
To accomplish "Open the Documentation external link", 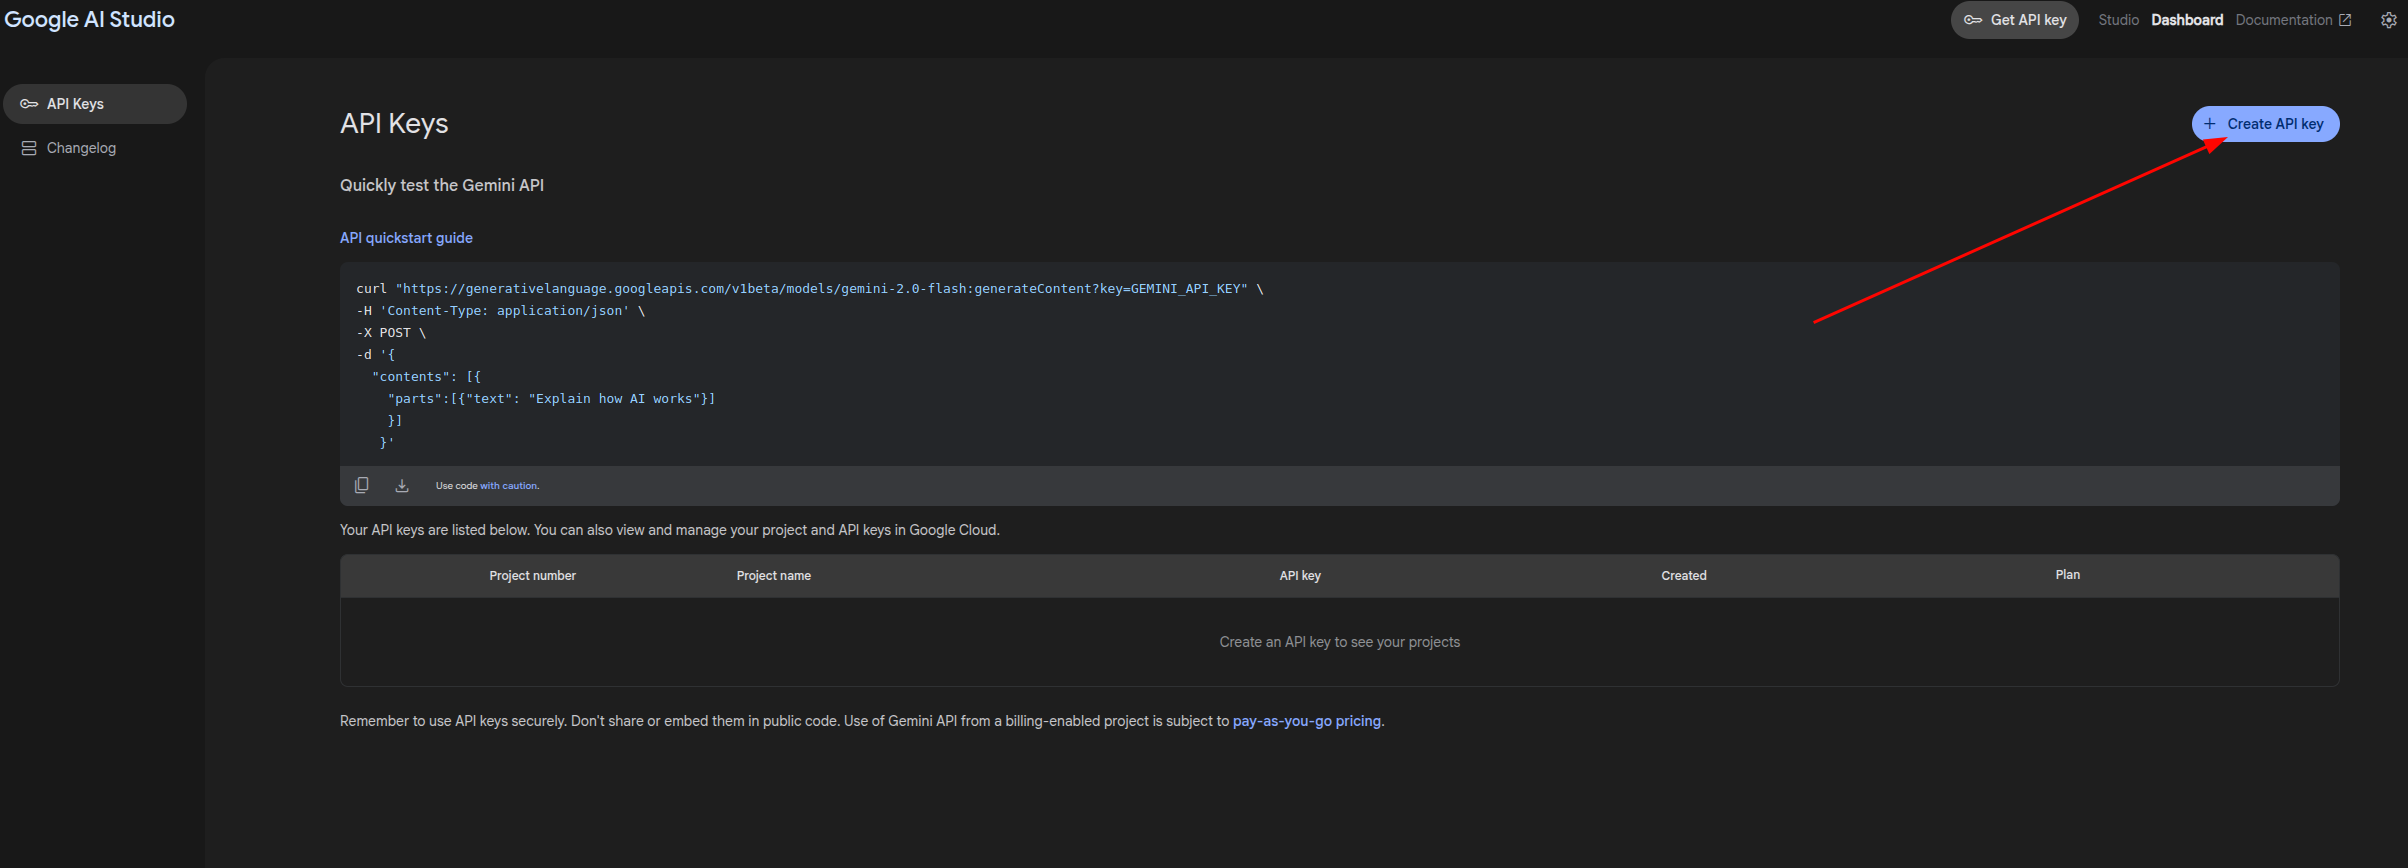I will [x=2292, y=20].
